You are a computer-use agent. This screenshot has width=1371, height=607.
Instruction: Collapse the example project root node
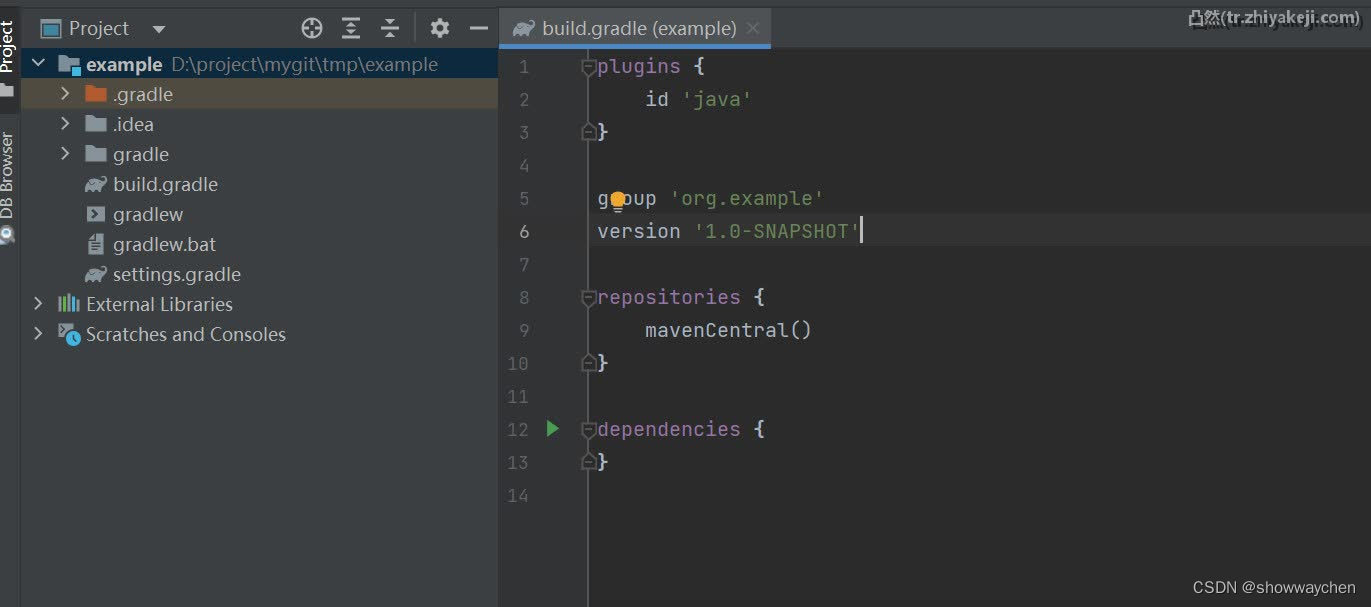click(x=39, y=64)
